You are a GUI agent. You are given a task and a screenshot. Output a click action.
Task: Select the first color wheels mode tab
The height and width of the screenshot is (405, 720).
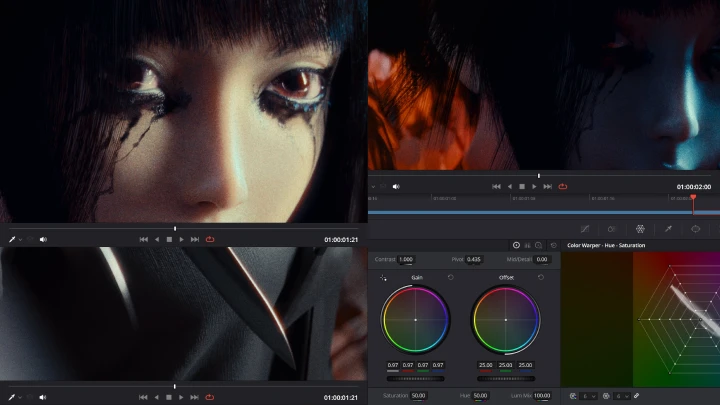tap(516, 245)
